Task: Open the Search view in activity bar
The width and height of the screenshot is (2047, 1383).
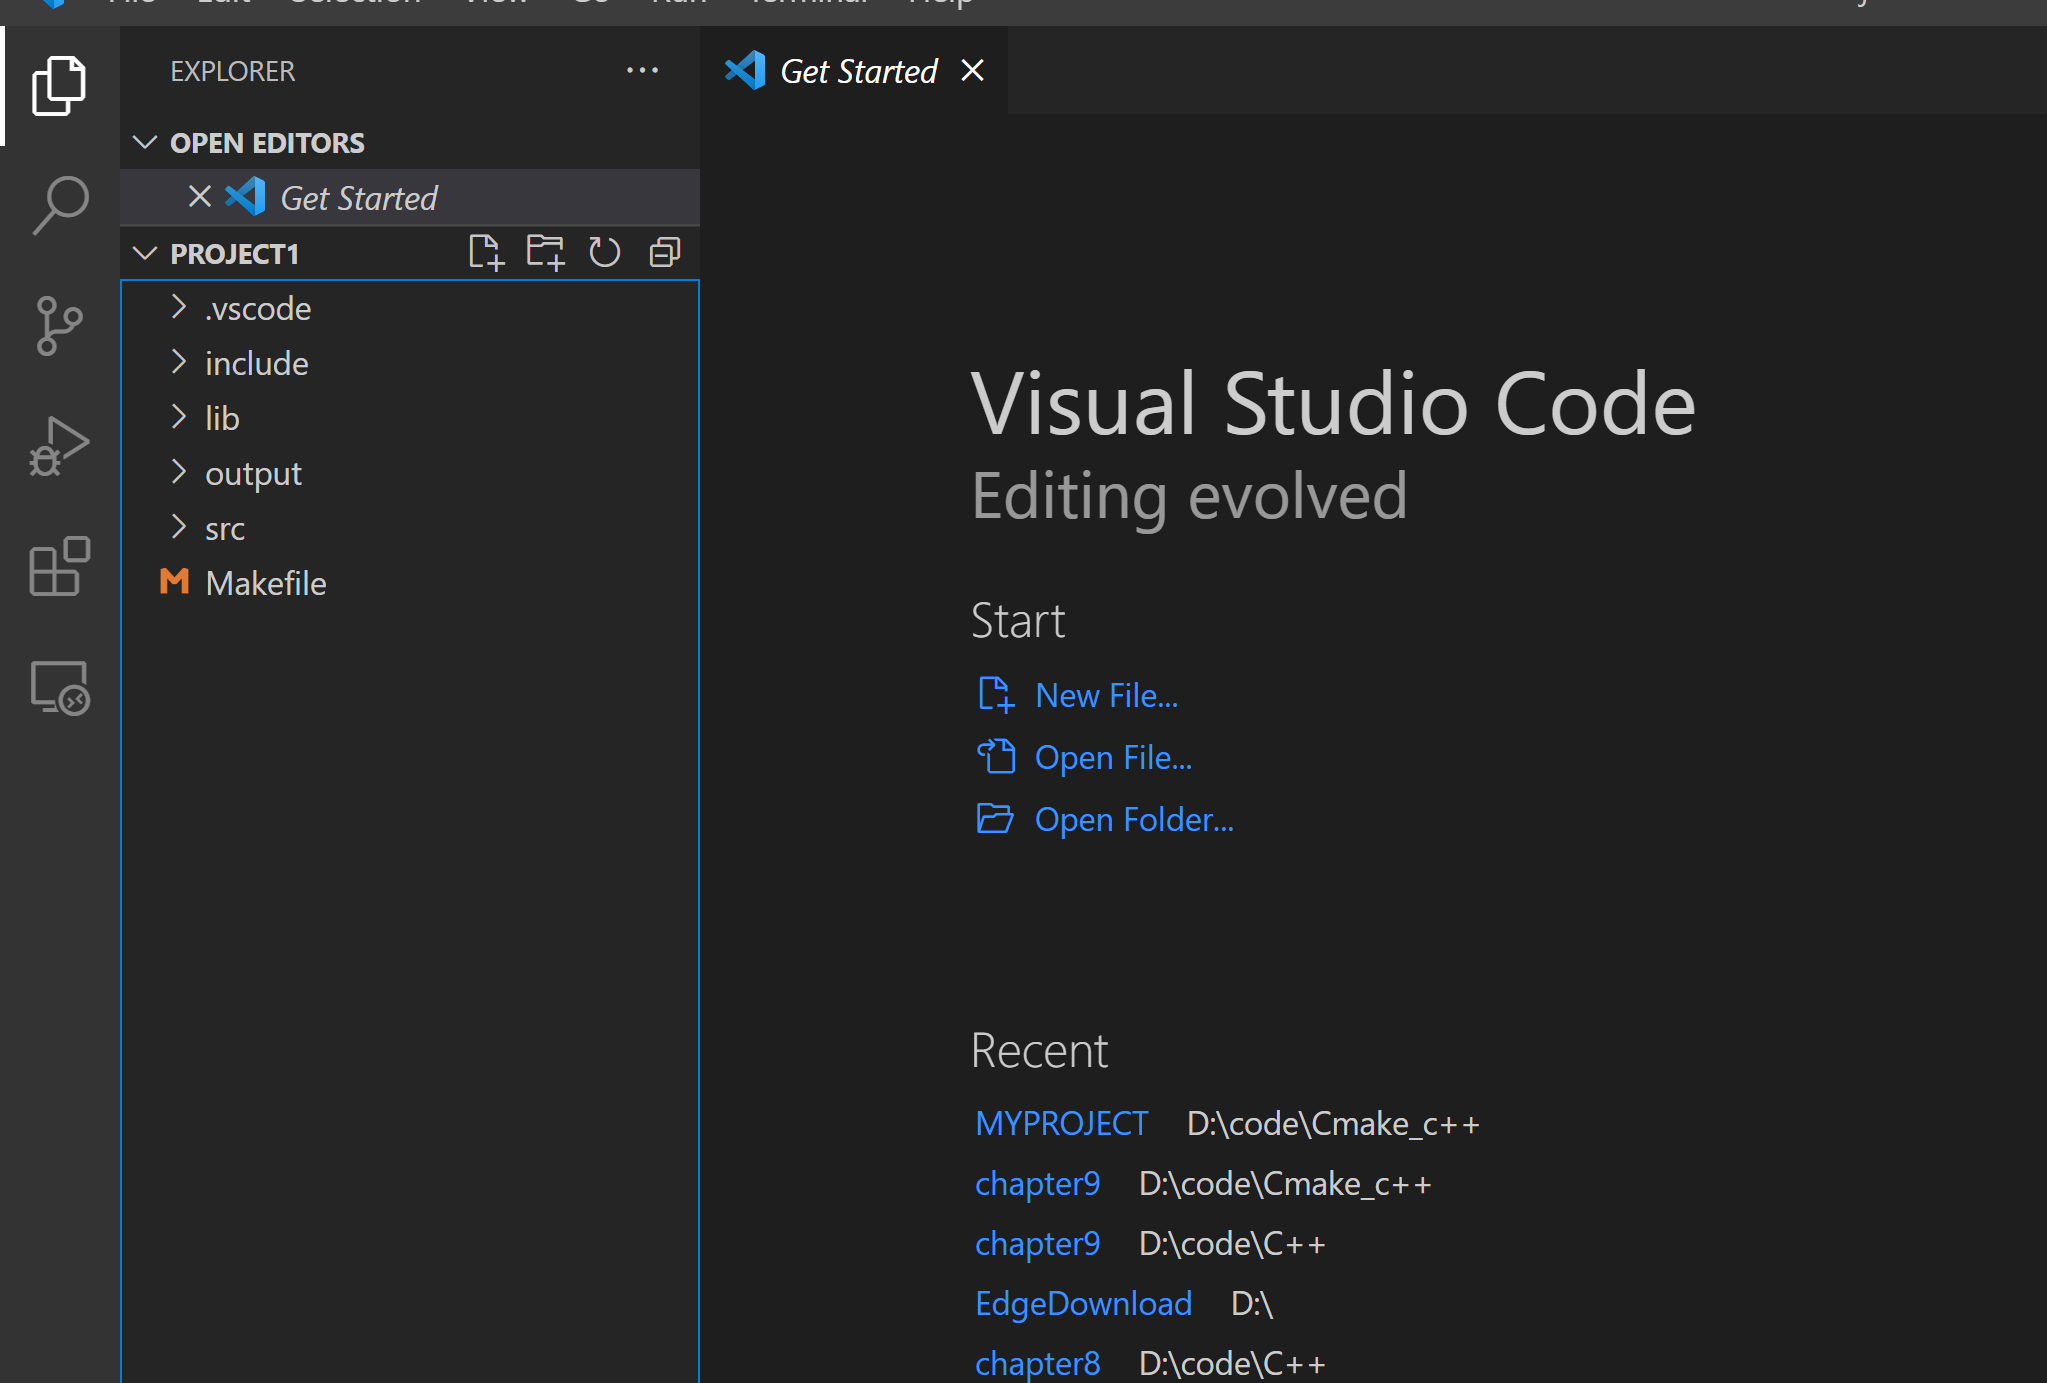Action: (60, 205)
